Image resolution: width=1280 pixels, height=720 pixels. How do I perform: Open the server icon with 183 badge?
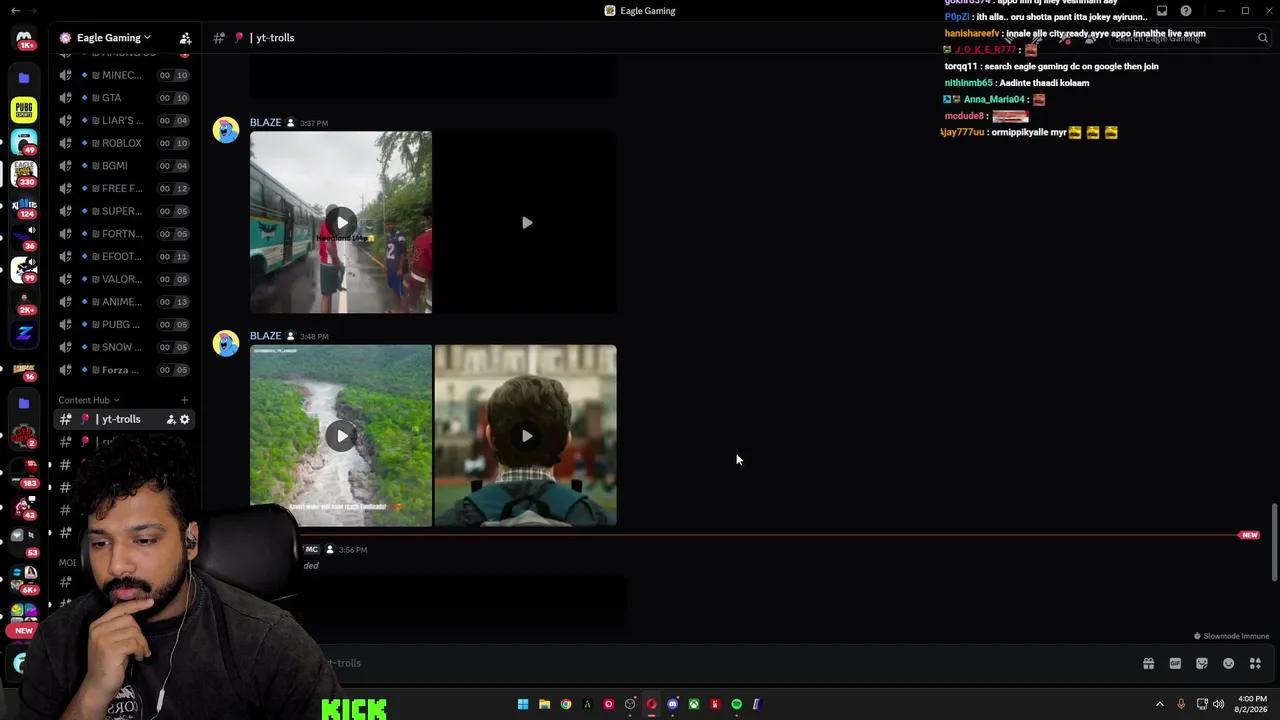24,470
